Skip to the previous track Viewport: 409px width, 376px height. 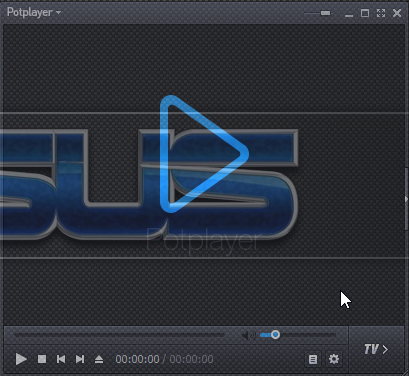click(x=61, y=359)
